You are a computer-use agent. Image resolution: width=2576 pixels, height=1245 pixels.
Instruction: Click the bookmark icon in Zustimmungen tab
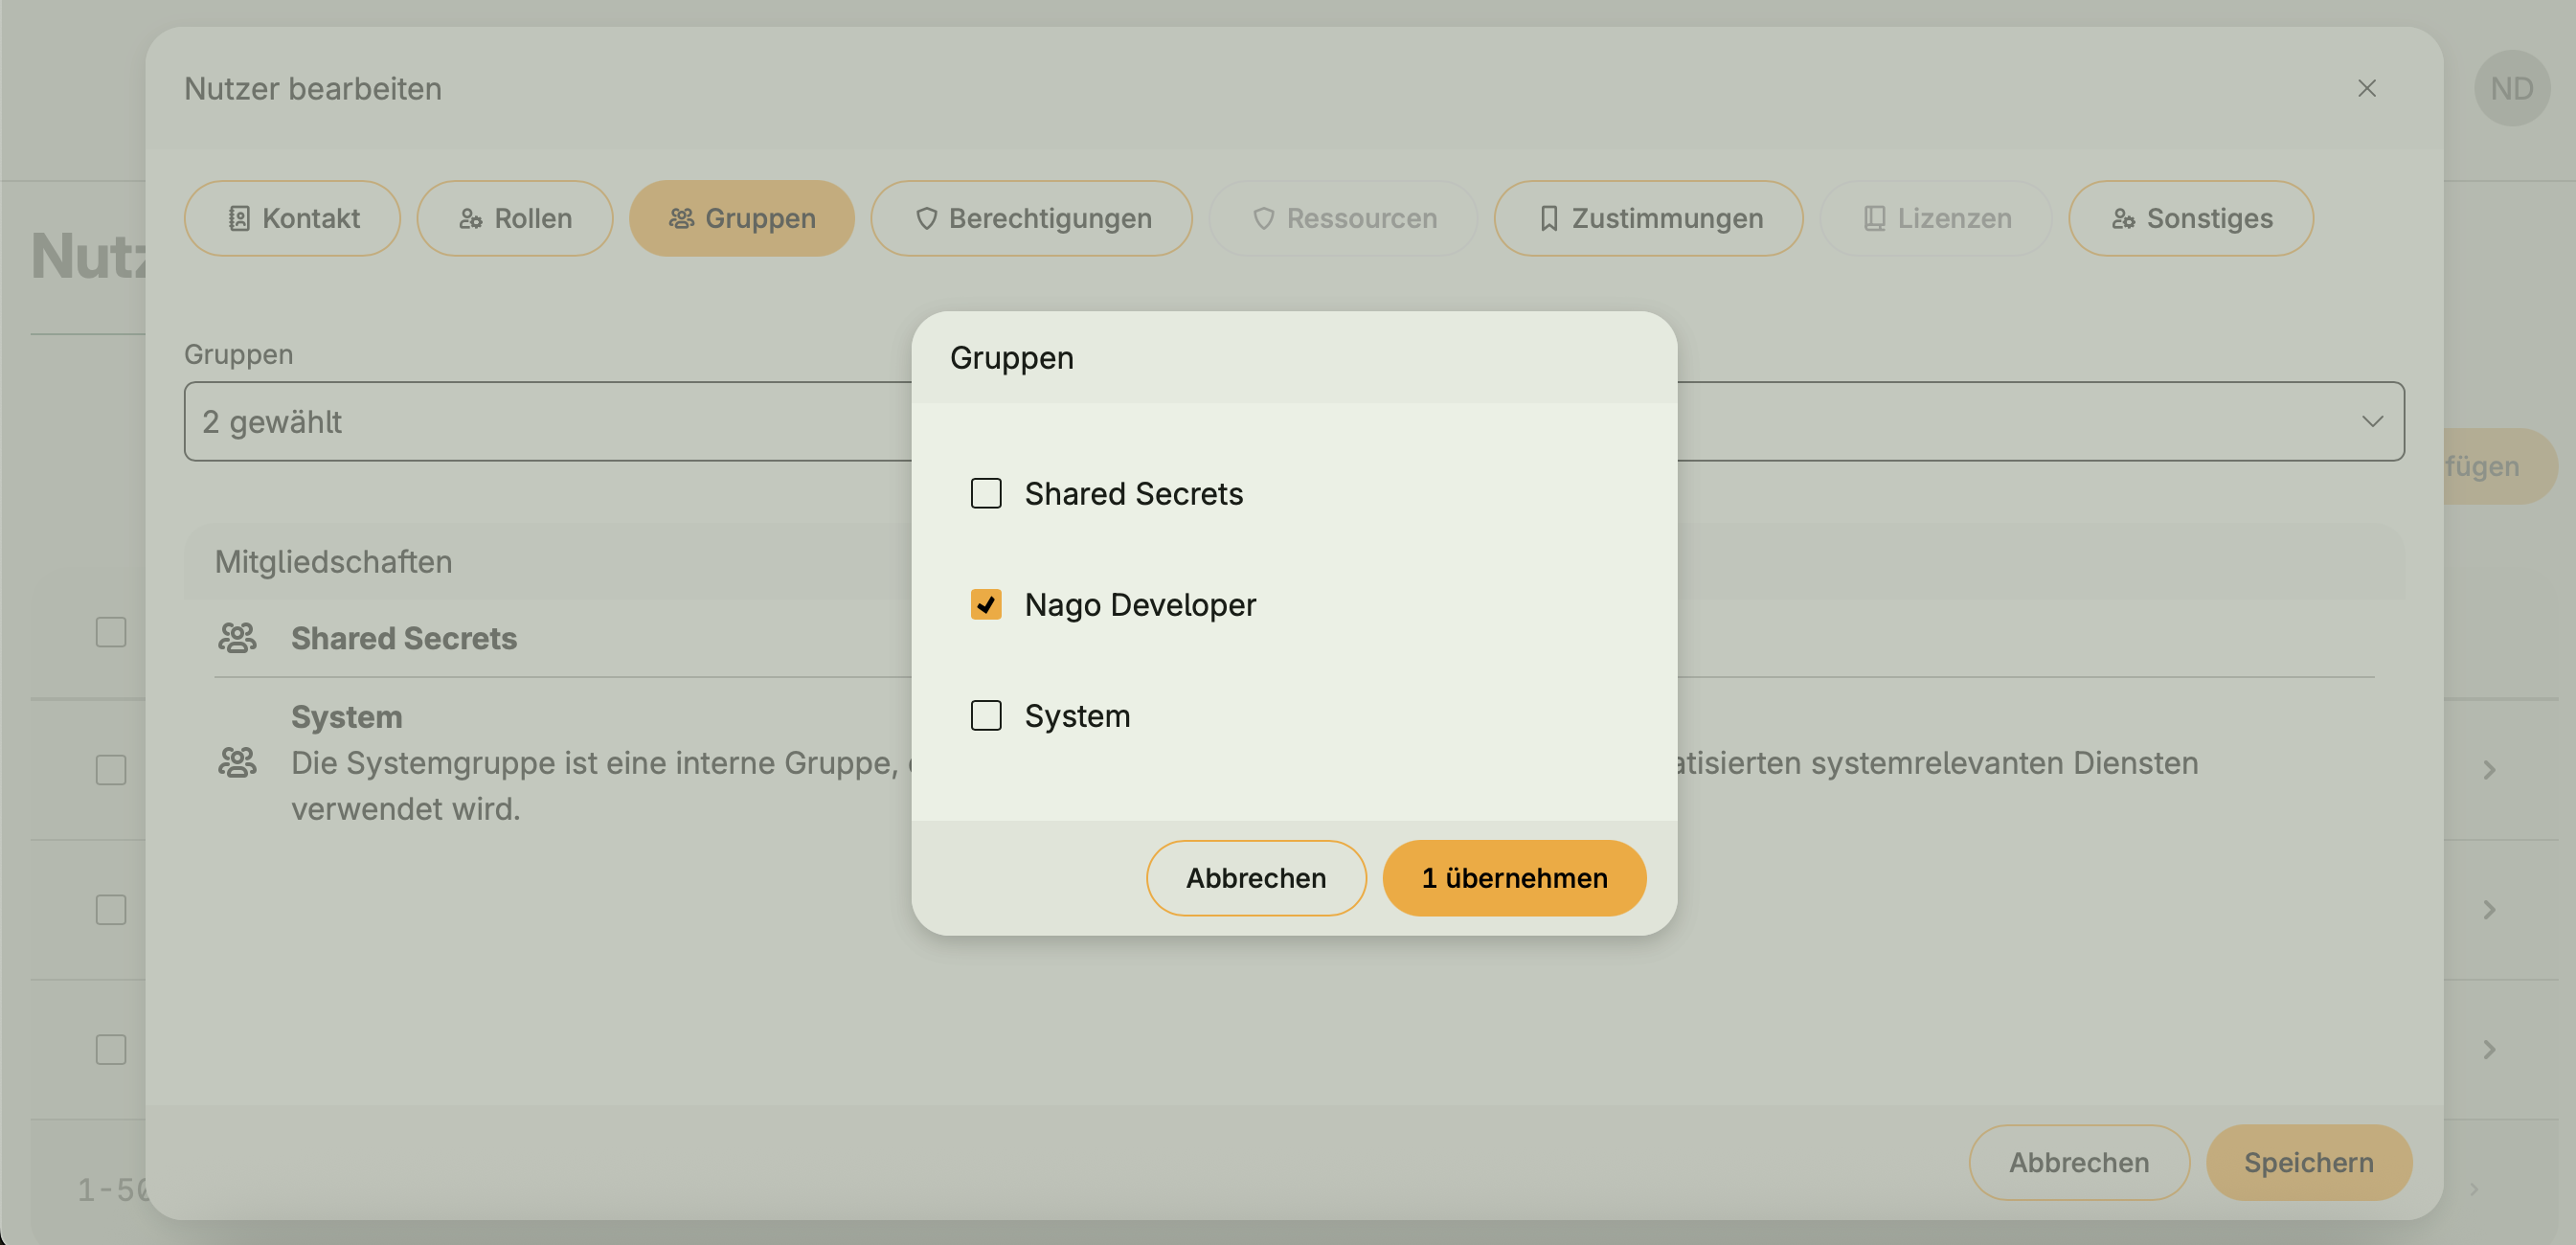pos(1548,218)
